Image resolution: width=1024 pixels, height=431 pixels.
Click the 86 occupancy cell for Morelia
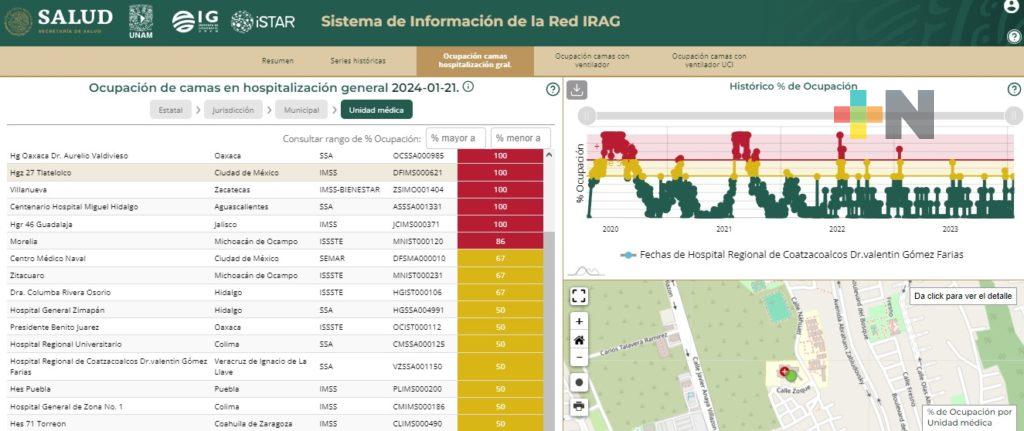click(x=500, y=241)
